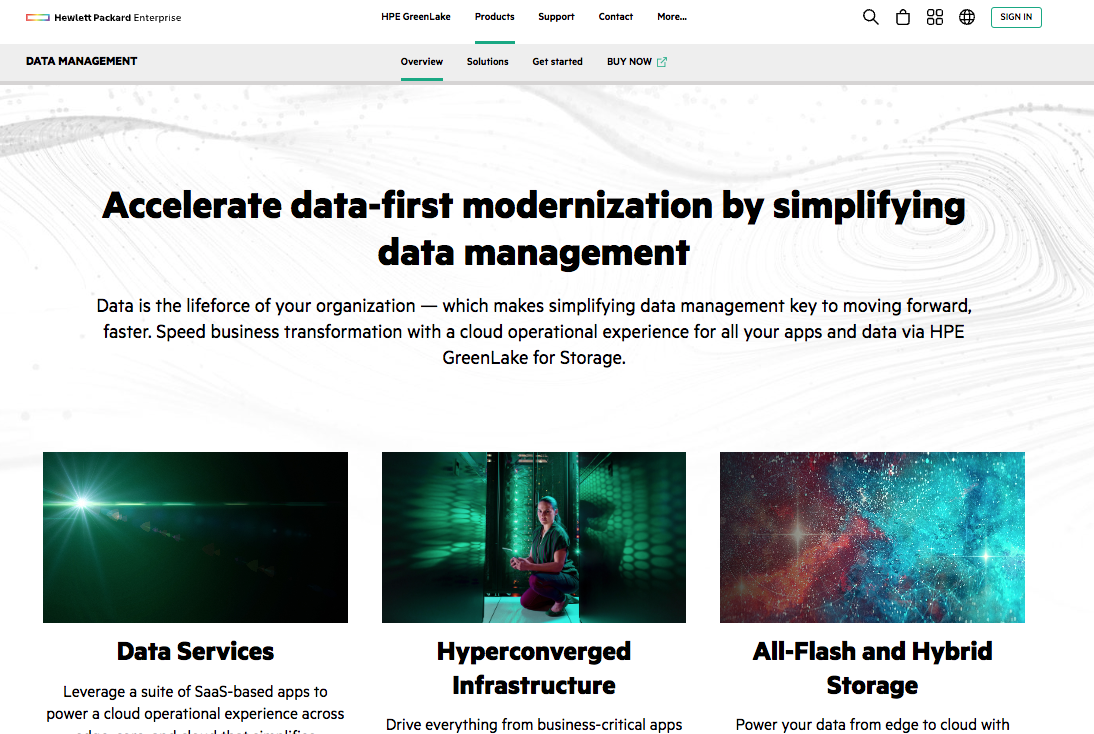This screenshot has height=734, width=1094.
Task: Click the search magnifier icon
Action: pyautogui.click(x=870, y=17)
